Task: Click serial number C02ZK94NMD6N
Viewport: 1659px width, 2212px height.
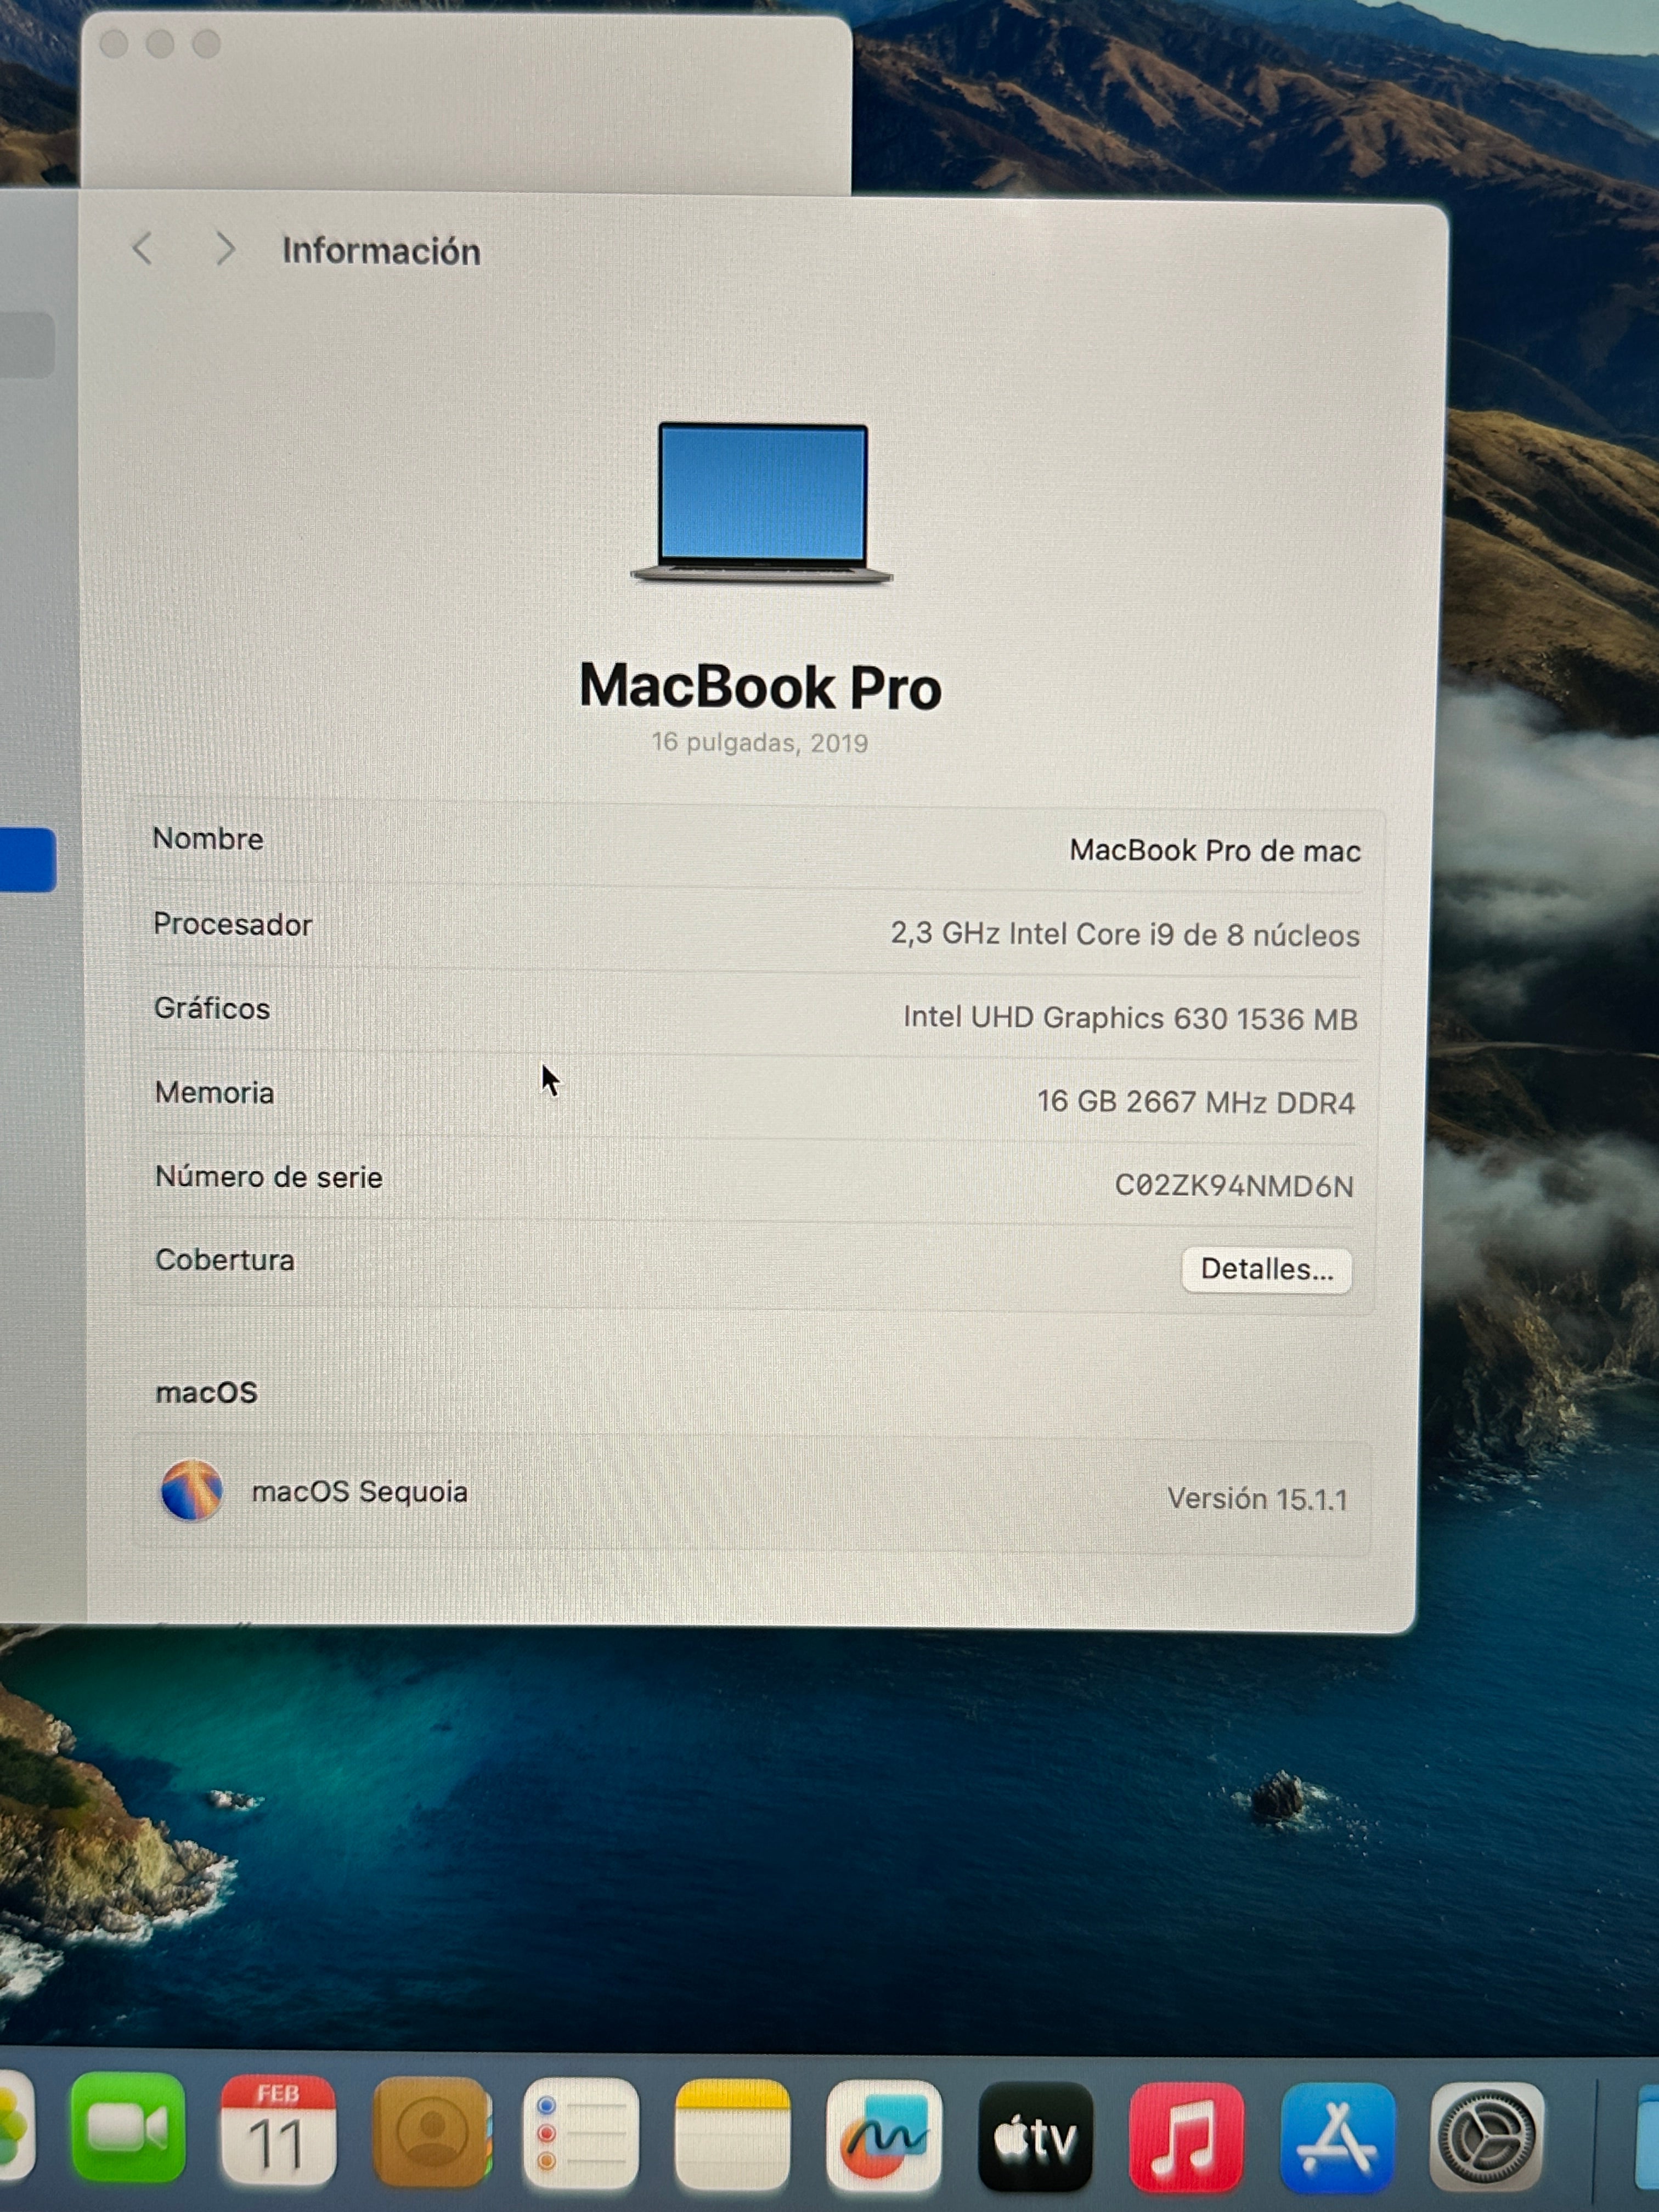Action: tap(1234, 1185)
